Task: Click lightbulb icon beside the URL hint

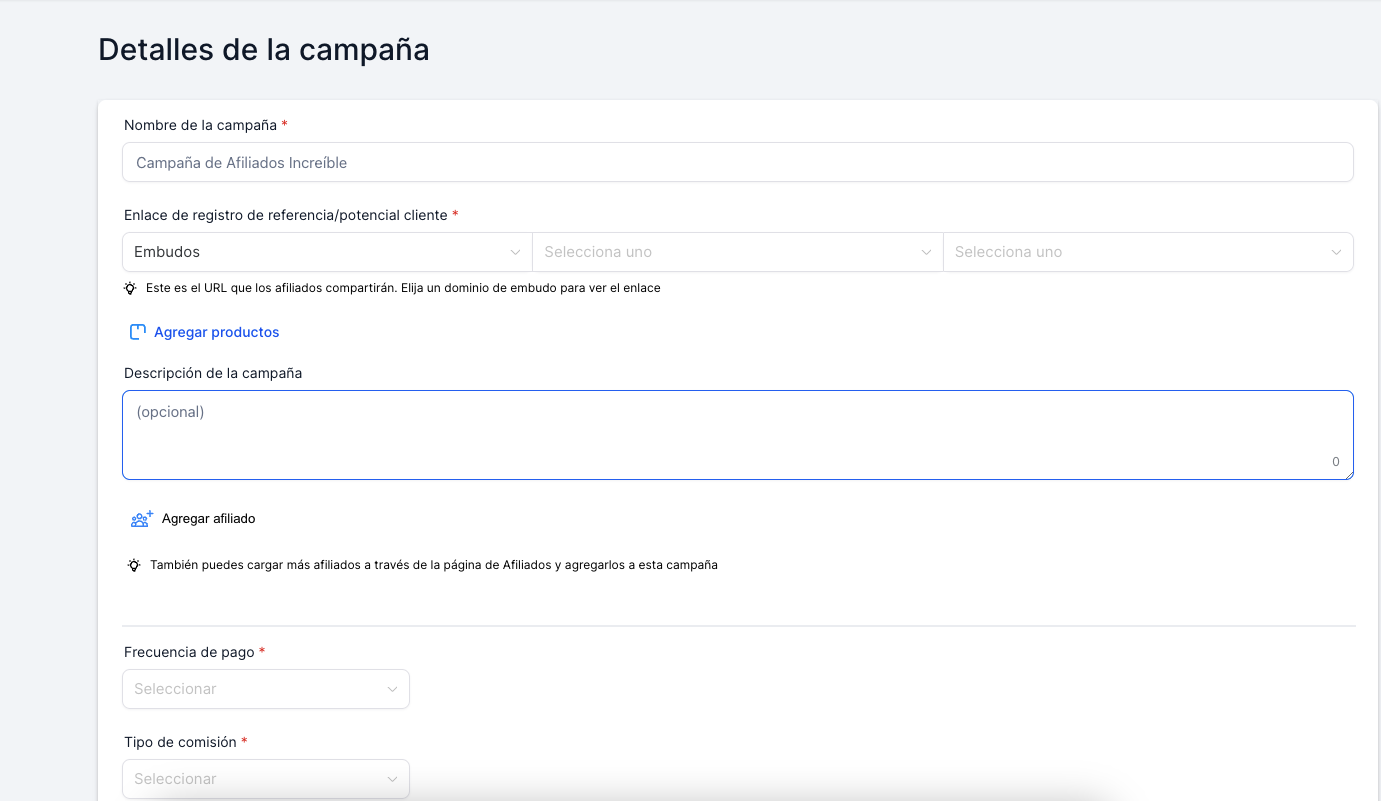Action: point(130,288)
